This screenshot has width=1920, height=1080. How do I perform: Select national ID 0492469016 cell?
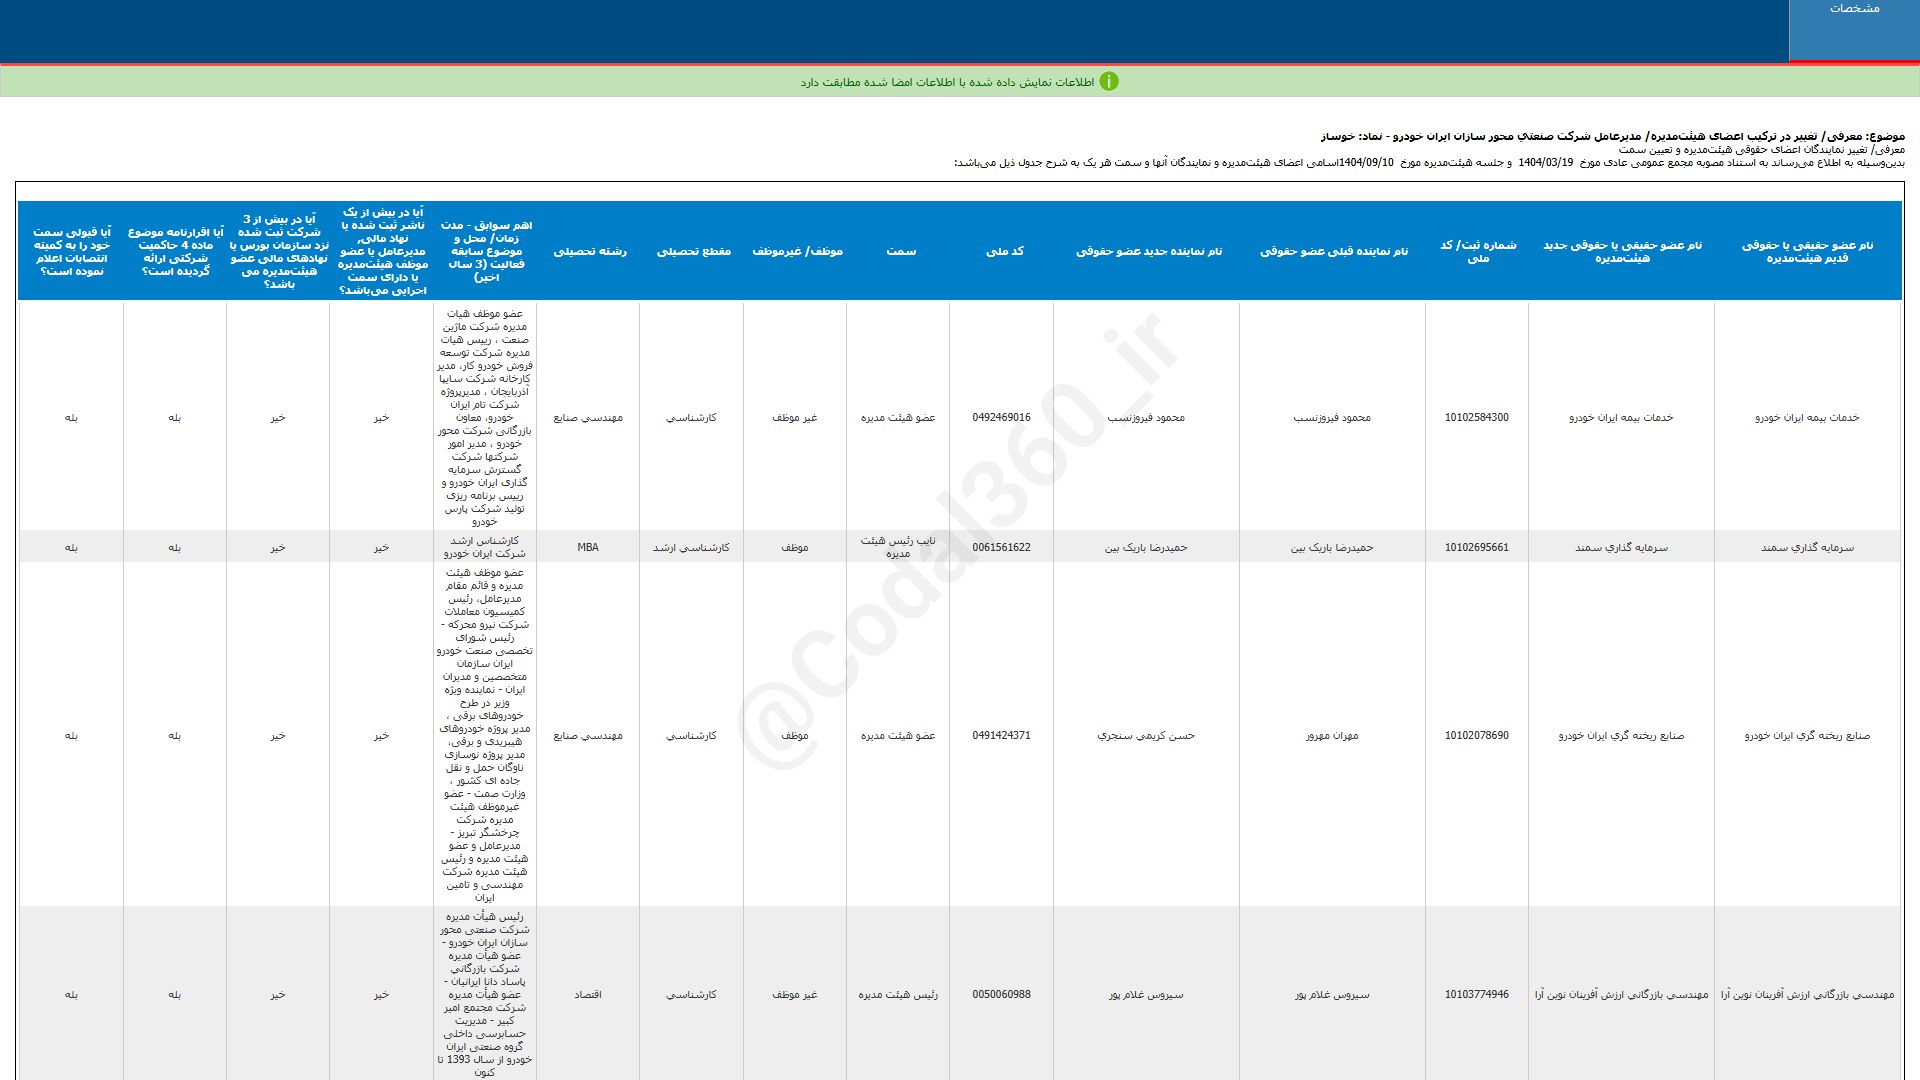tap(1001, 417)
